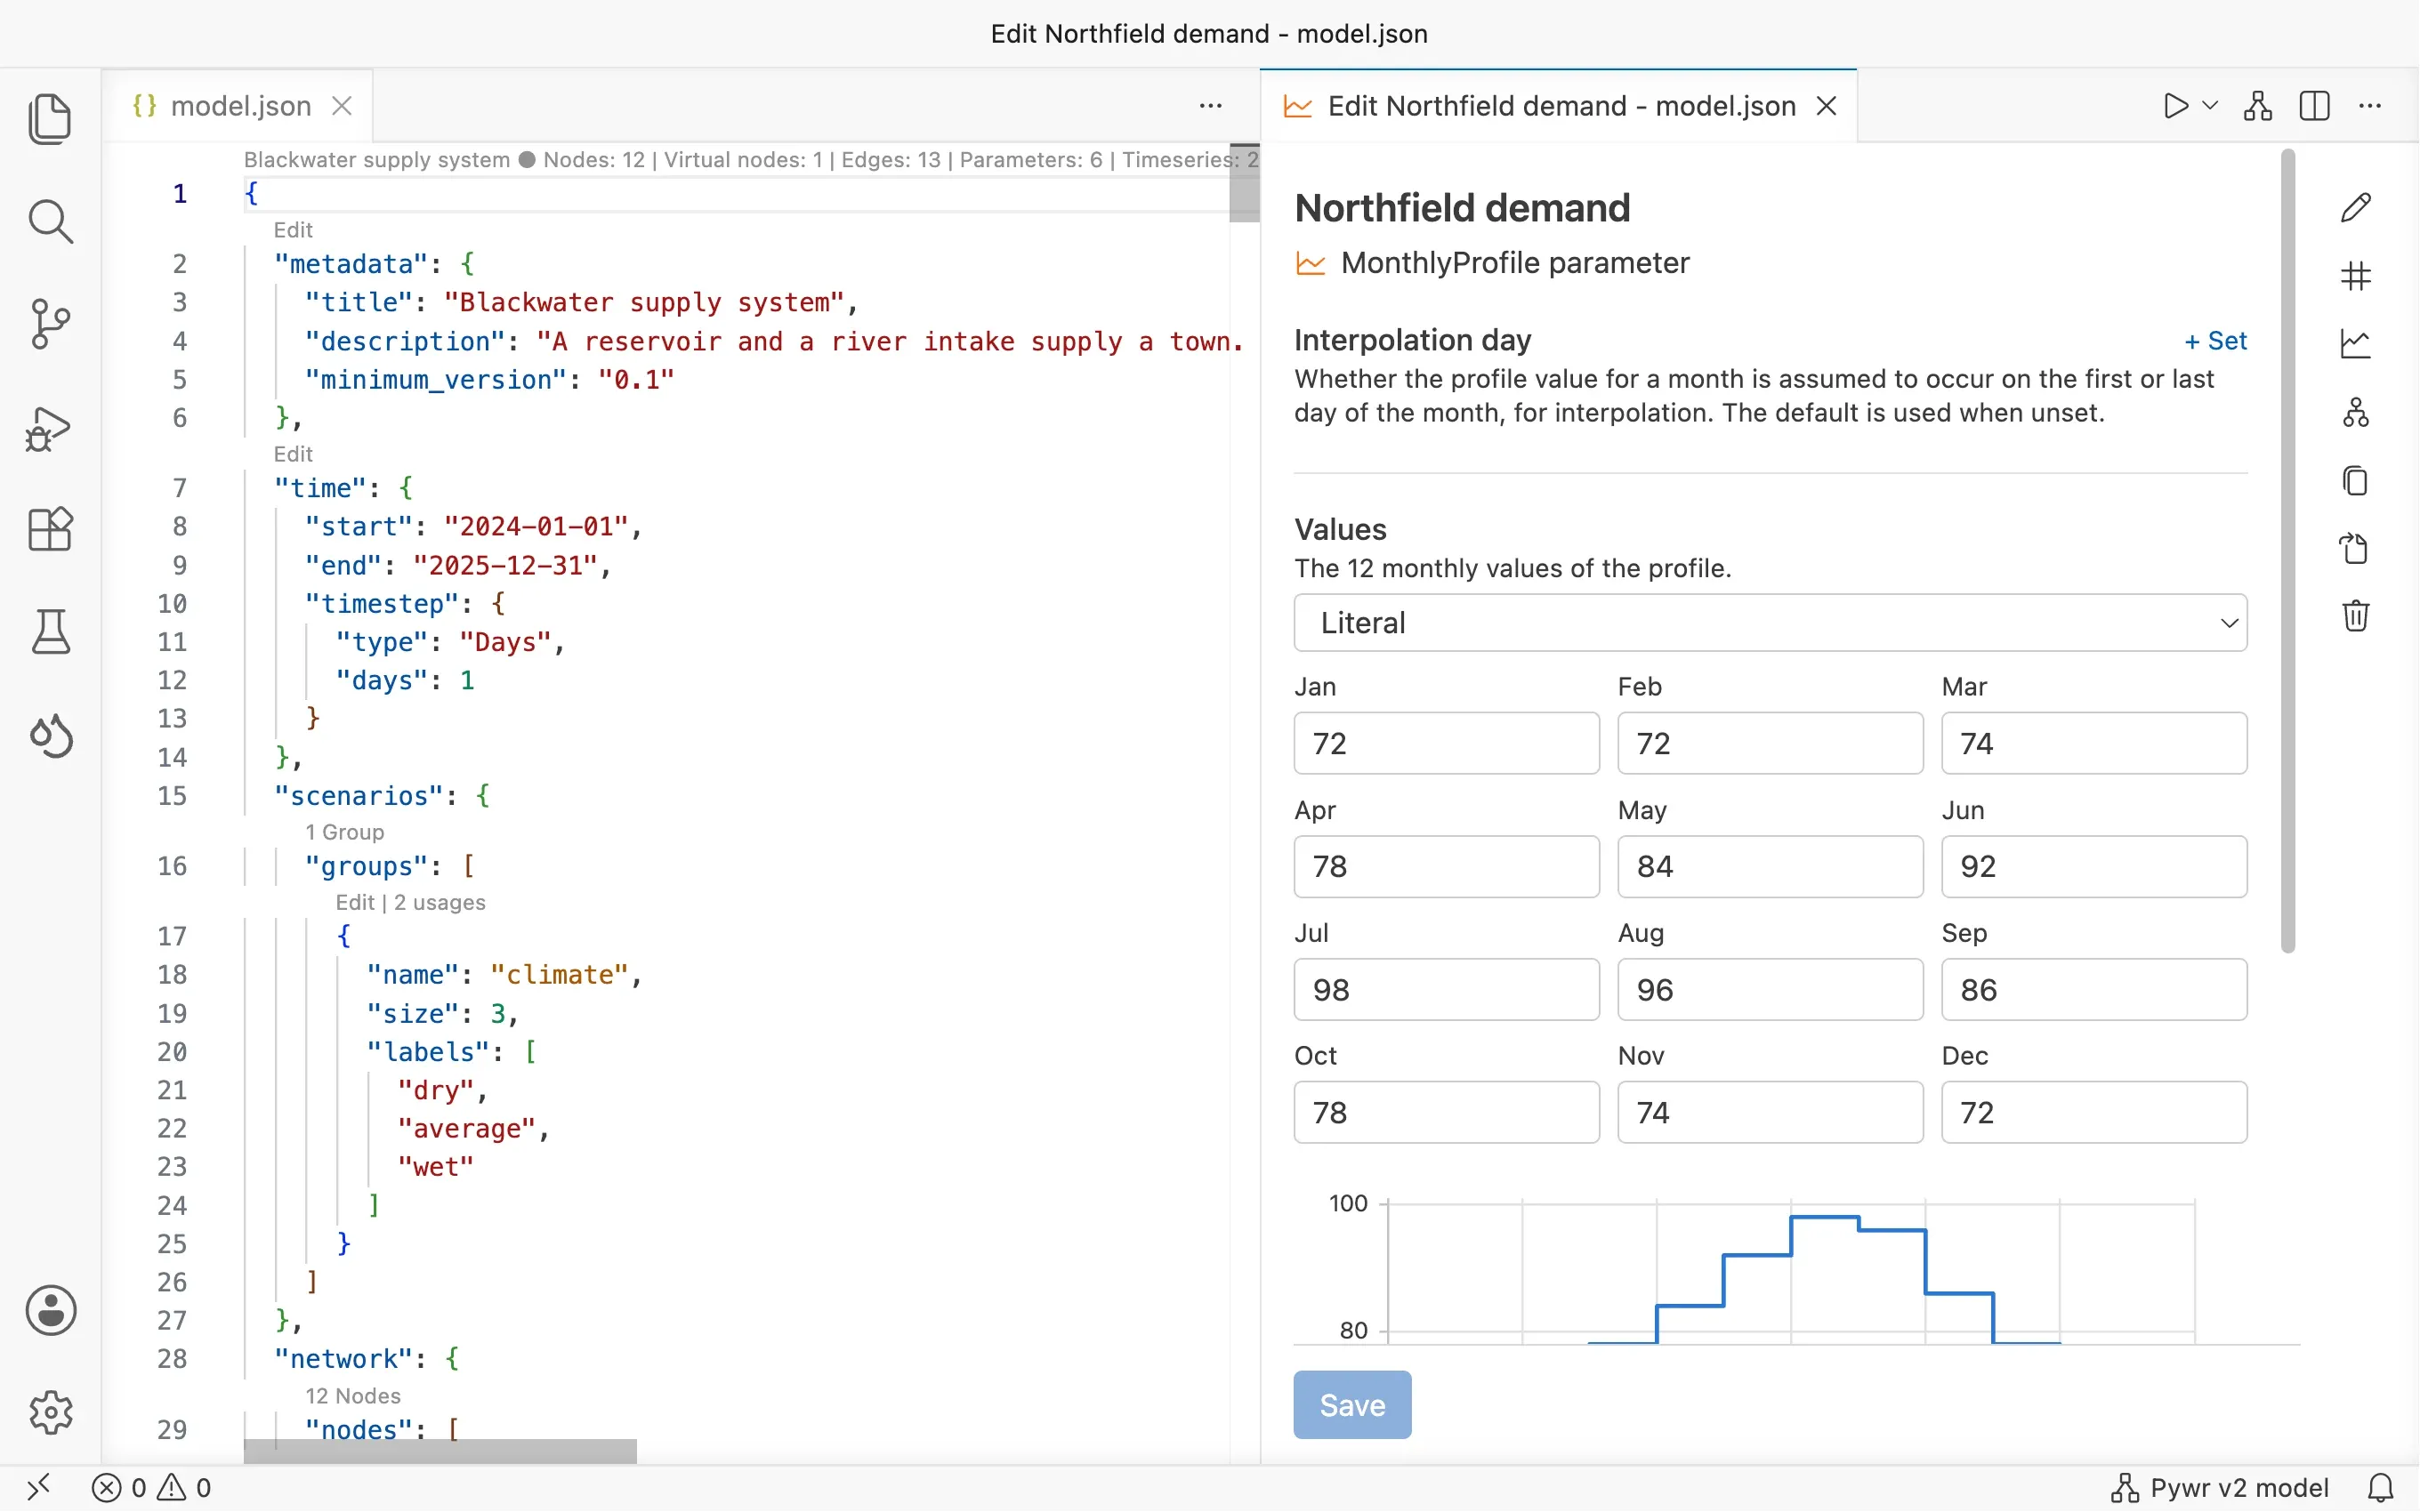Switch to the model.json tab
Viewport: 2420px width, 1512px height.
[240, 106]
